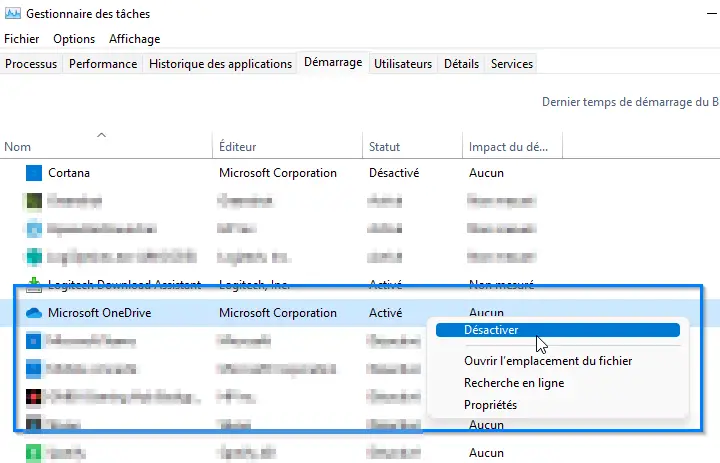720x463 pixels.
Task: Select the Cortana row name
Action: [x=69, y=173]
